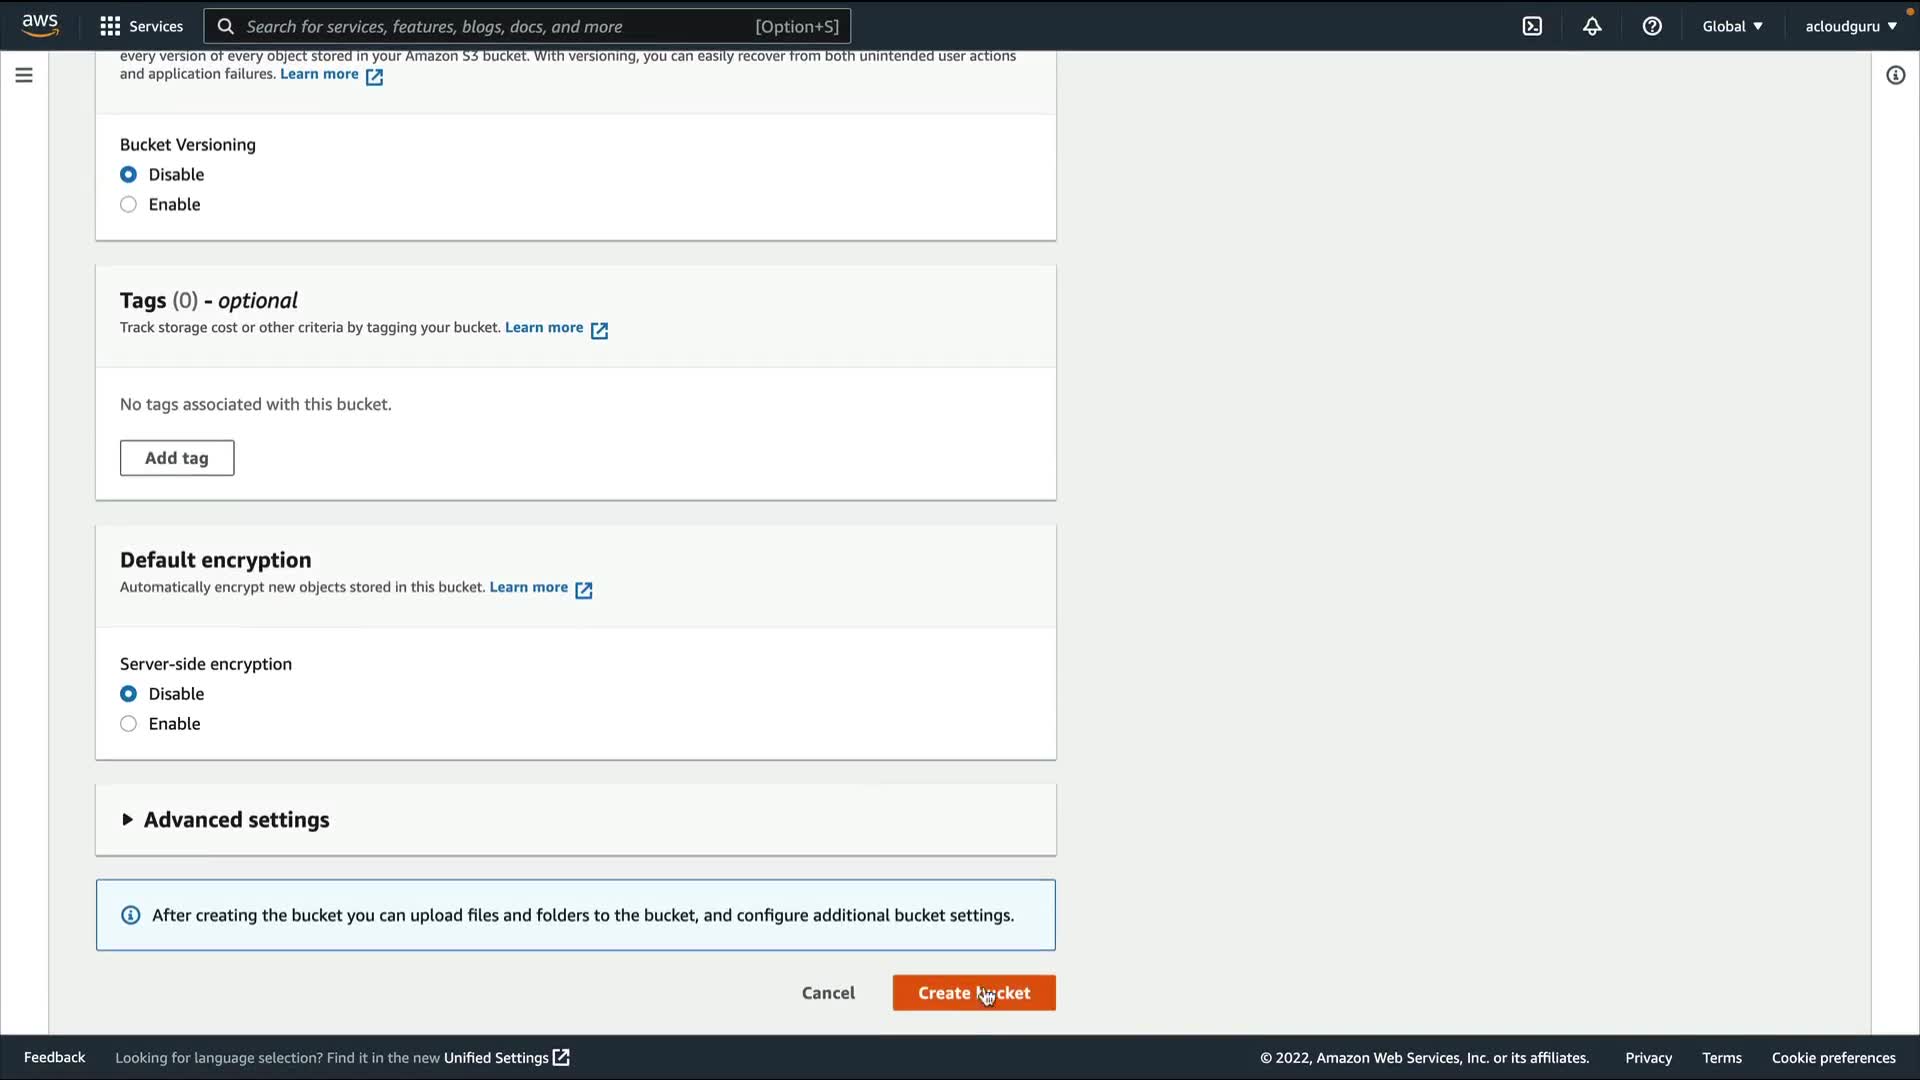Open the Global region dropdown
The width and height of the screenshot is (1920, 1080).
(x=1732, y=26)
